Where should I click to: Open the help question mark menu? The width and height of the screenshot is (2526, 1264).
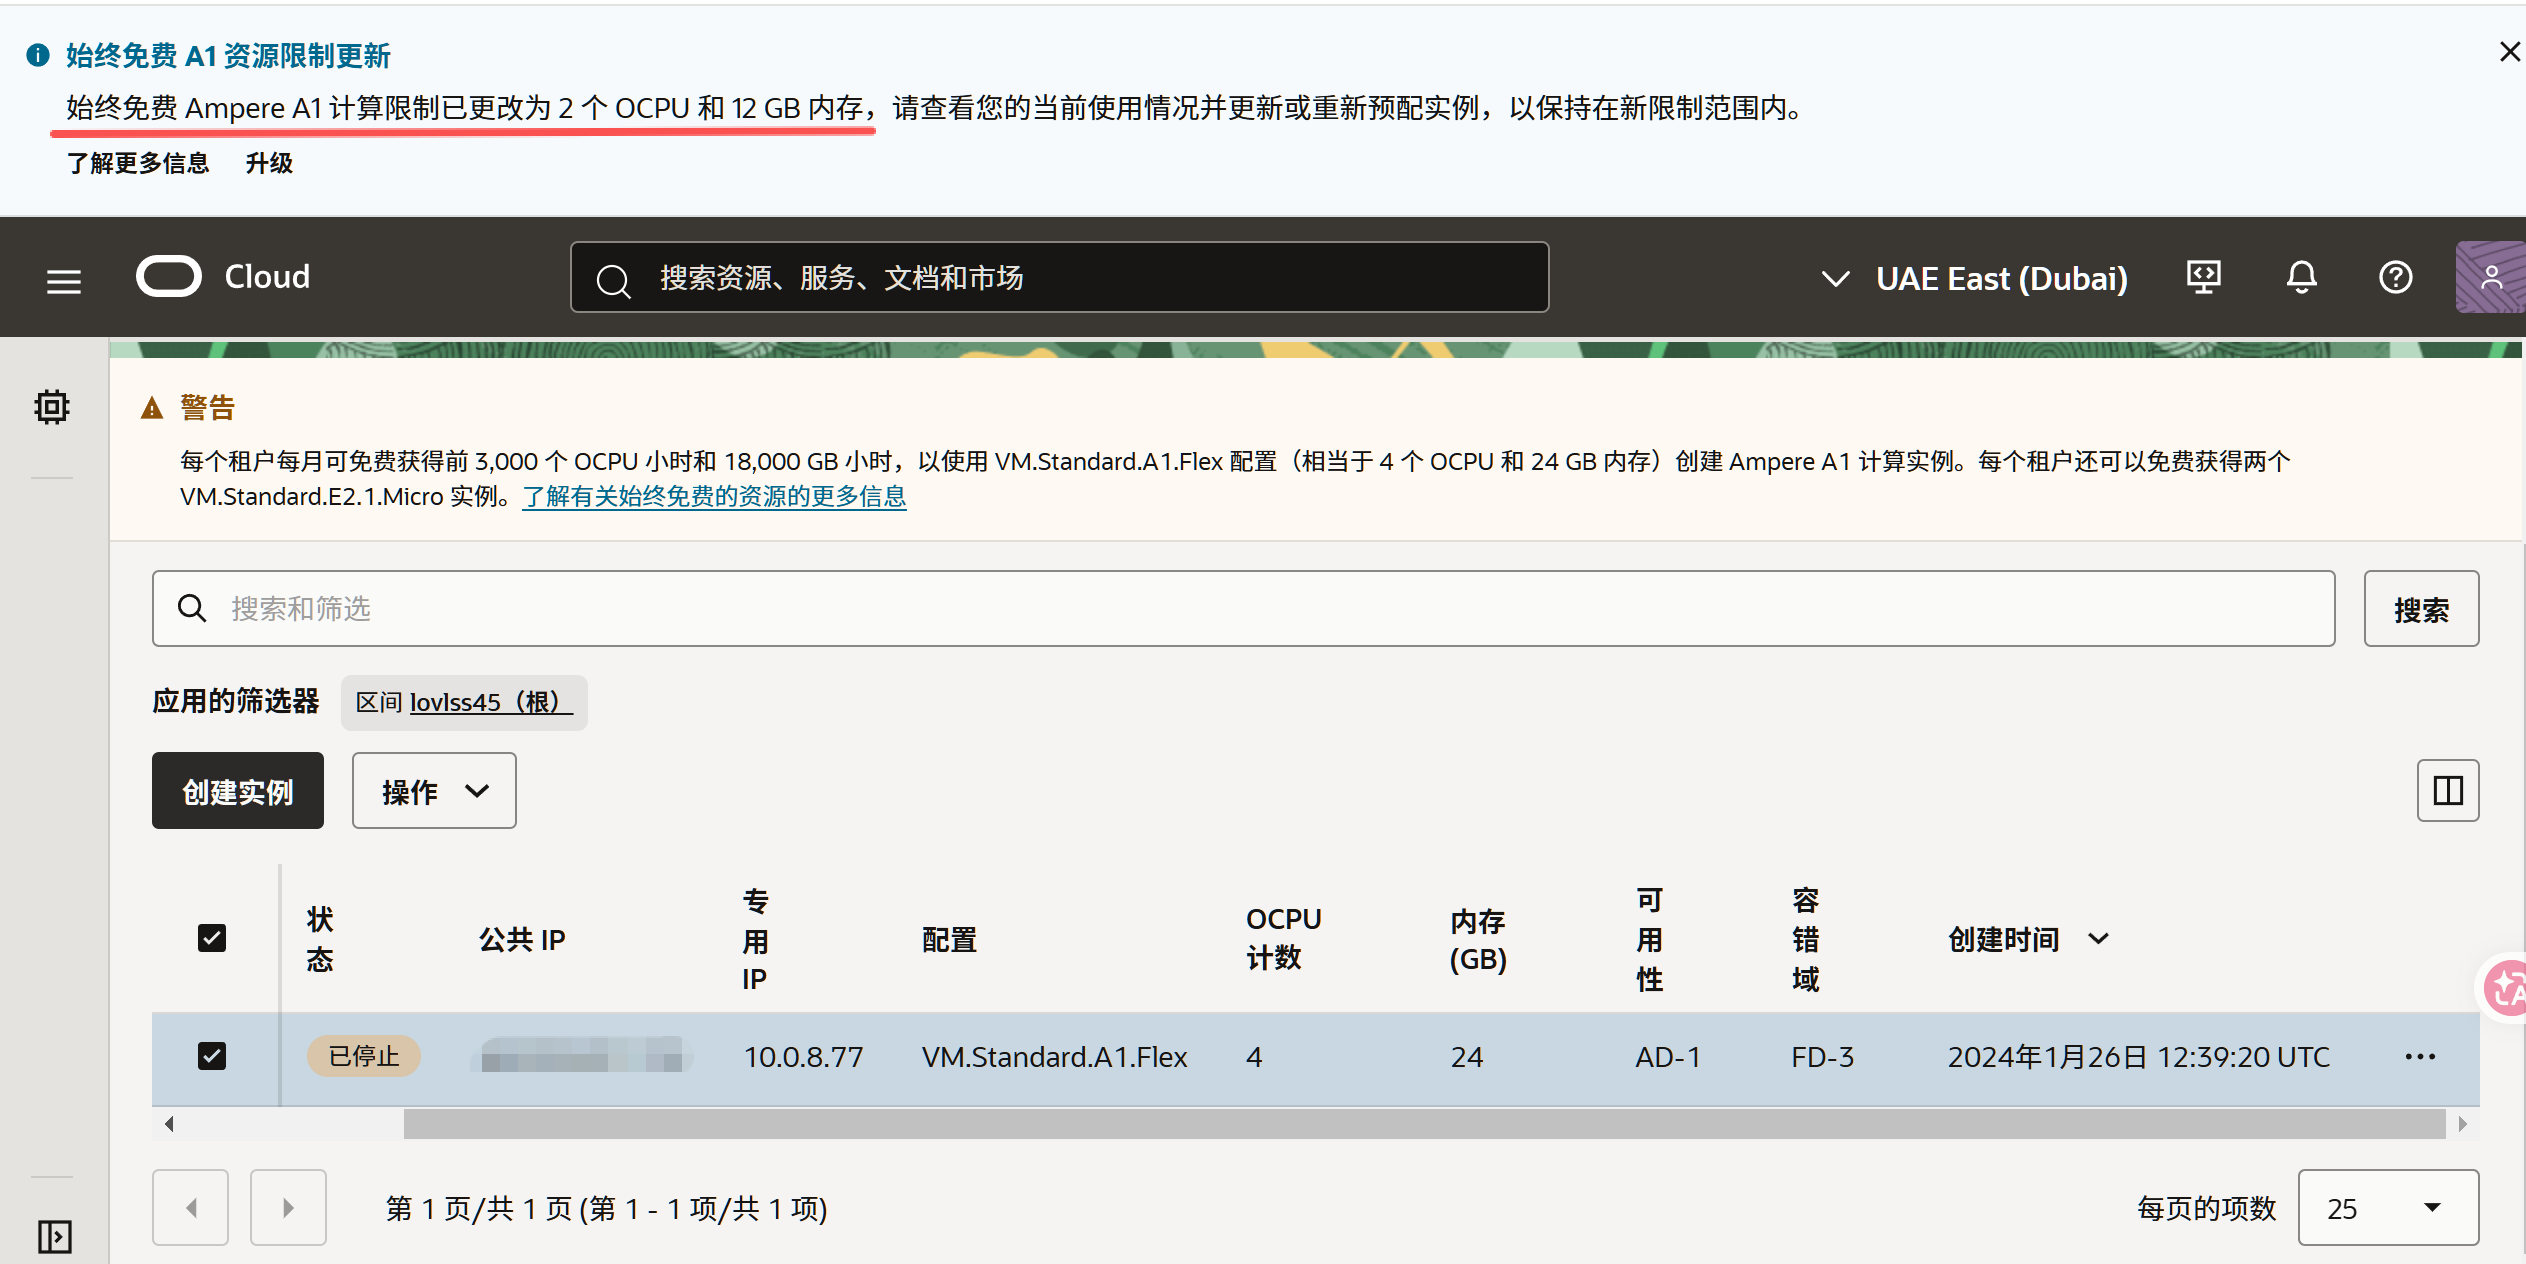tap(2396, 277)
